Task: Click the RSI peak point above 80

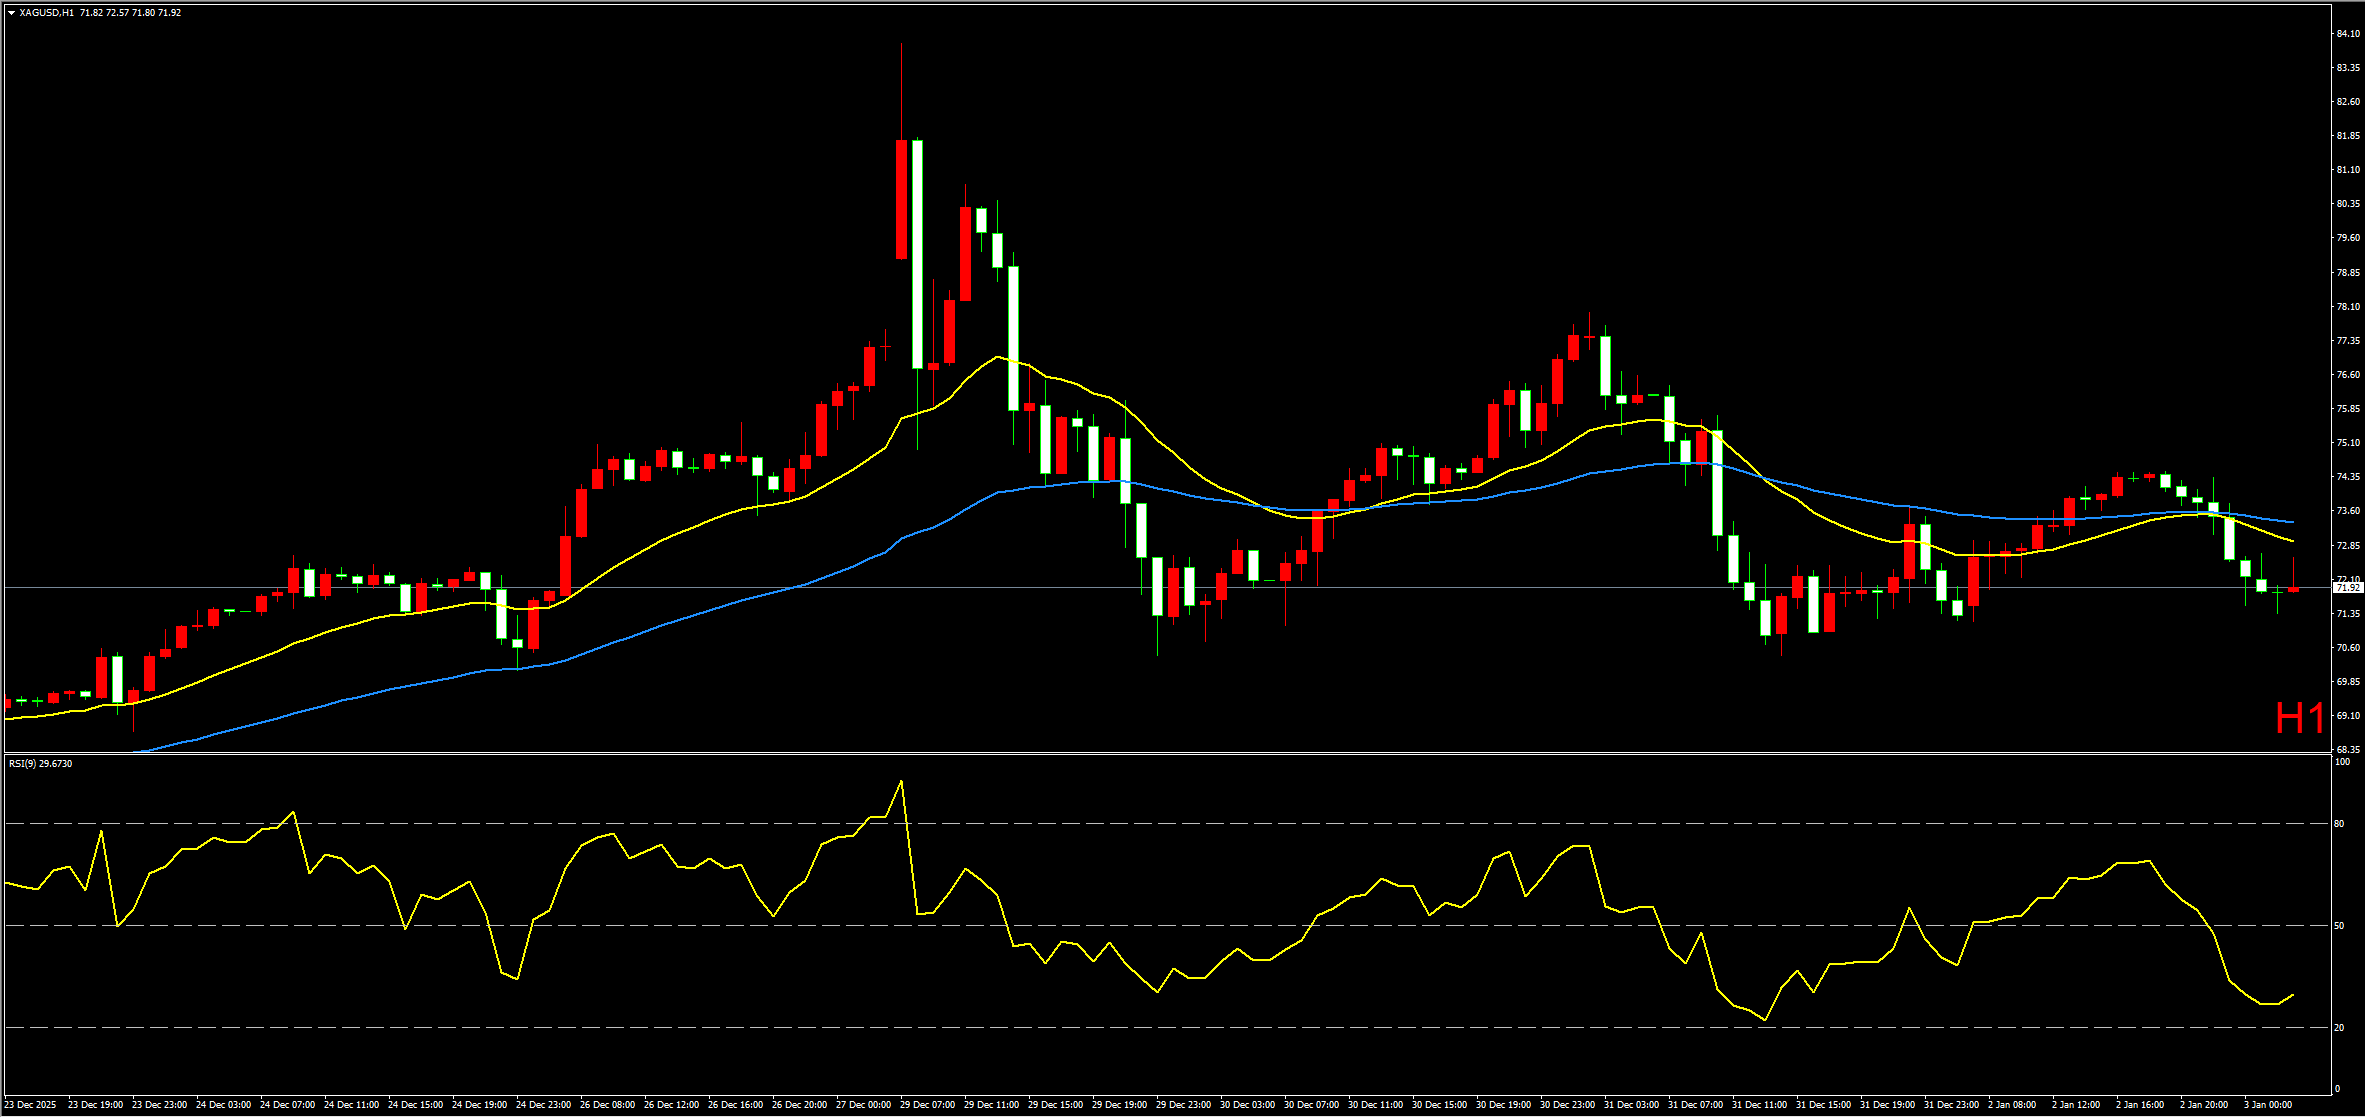Action: tap(901, 782)
